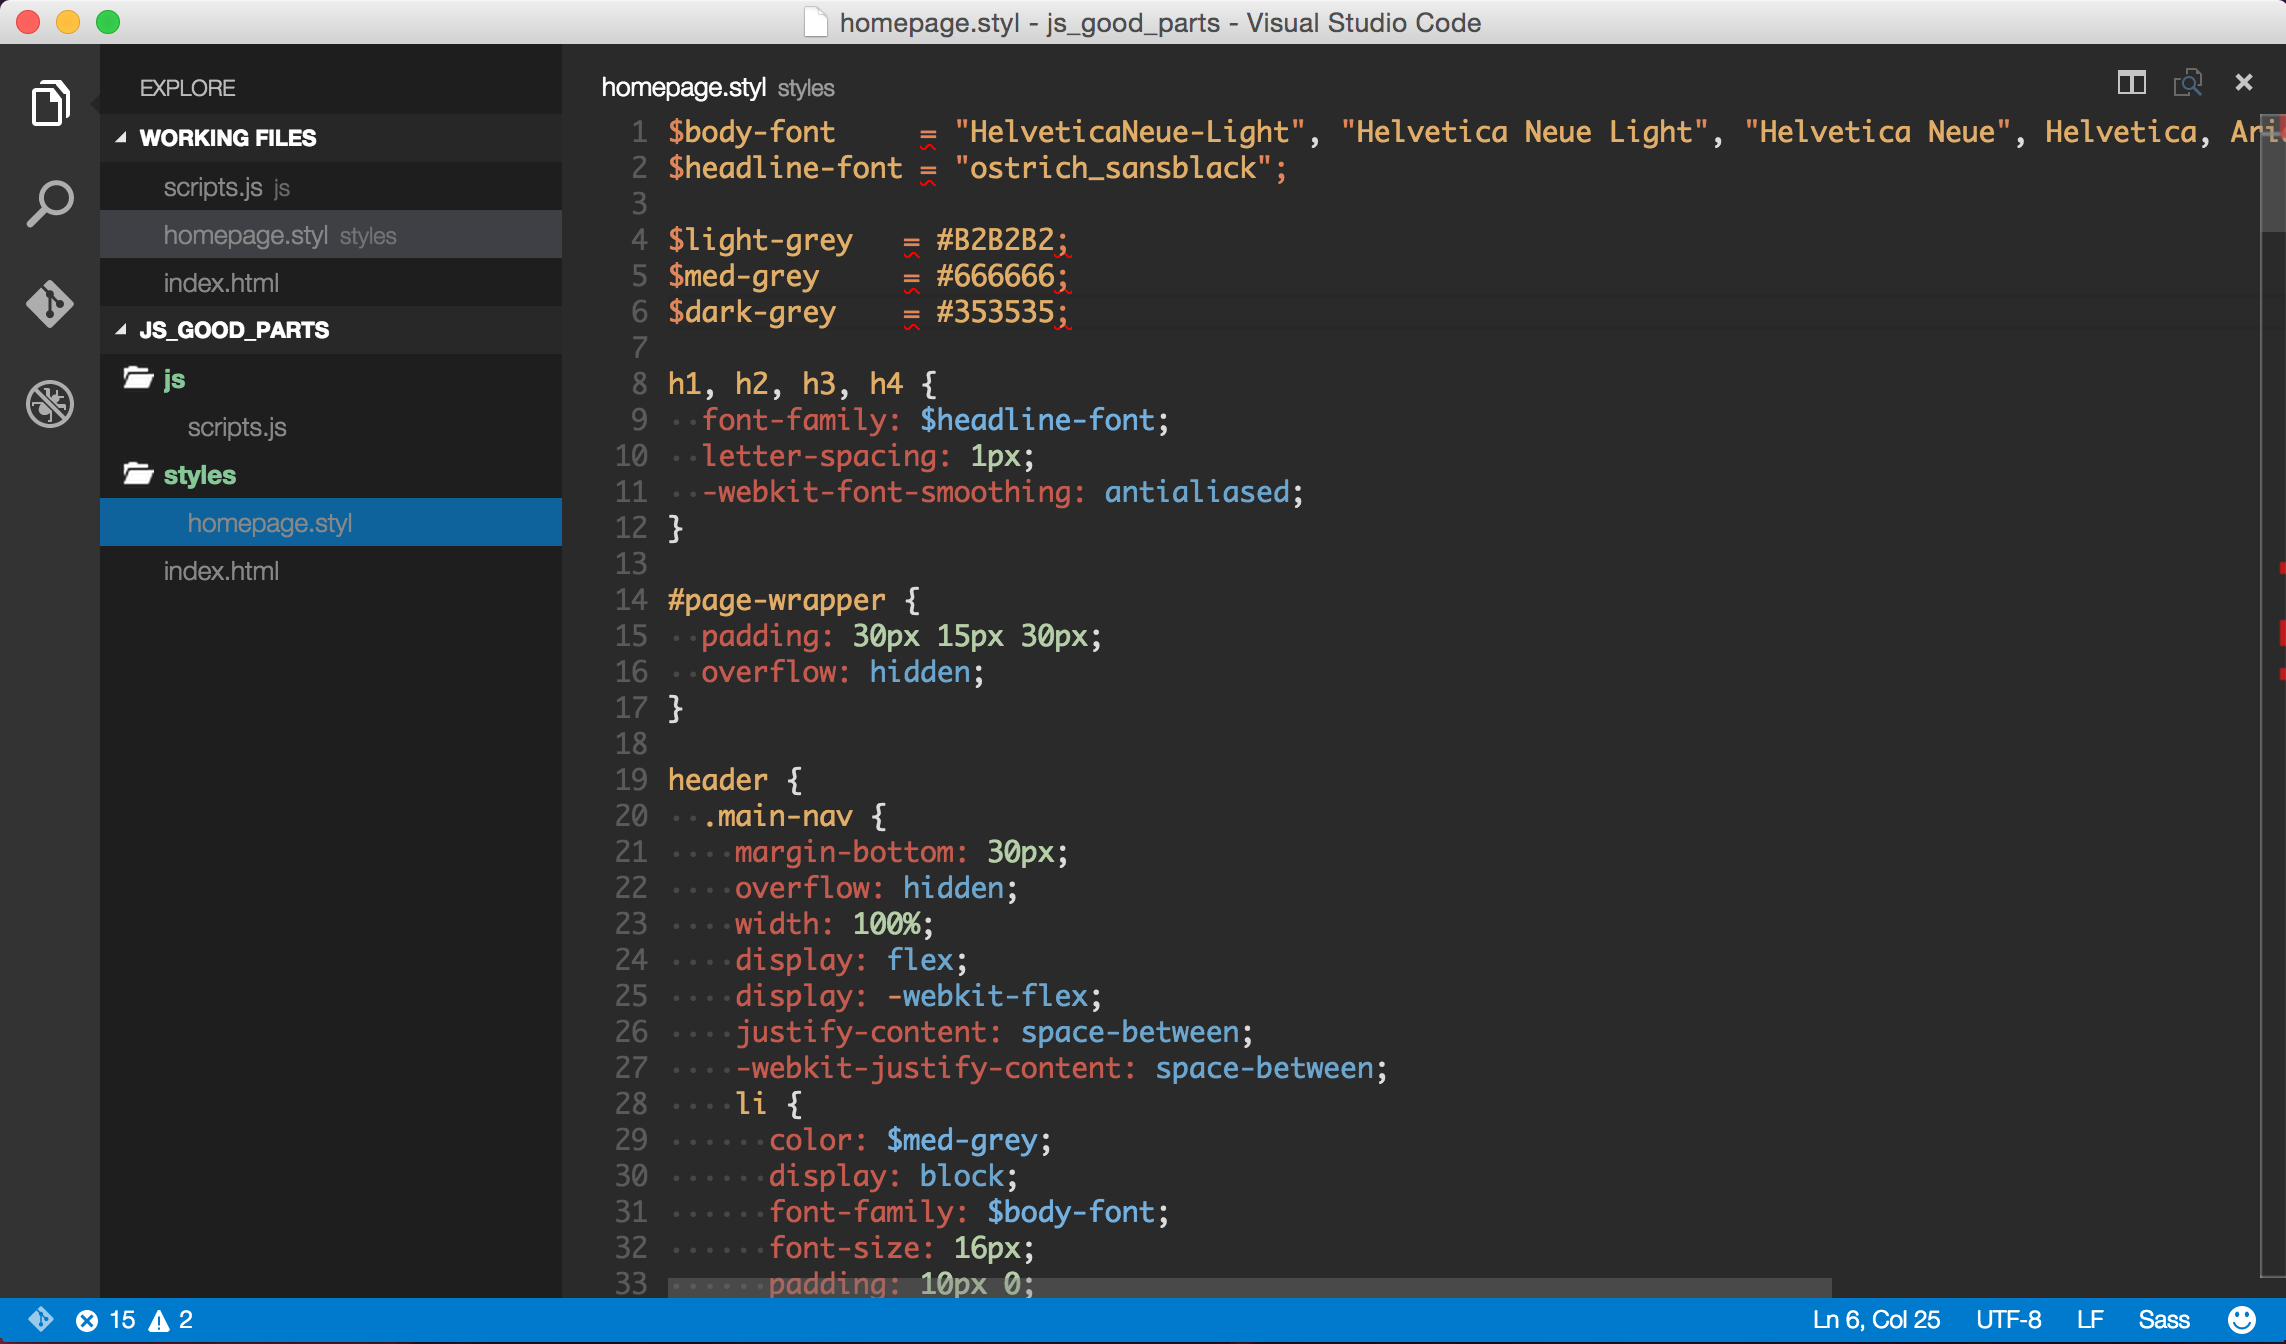Click the Git icon in status bar
Screen dimensions: 2286x1344
click(40, 1320)
